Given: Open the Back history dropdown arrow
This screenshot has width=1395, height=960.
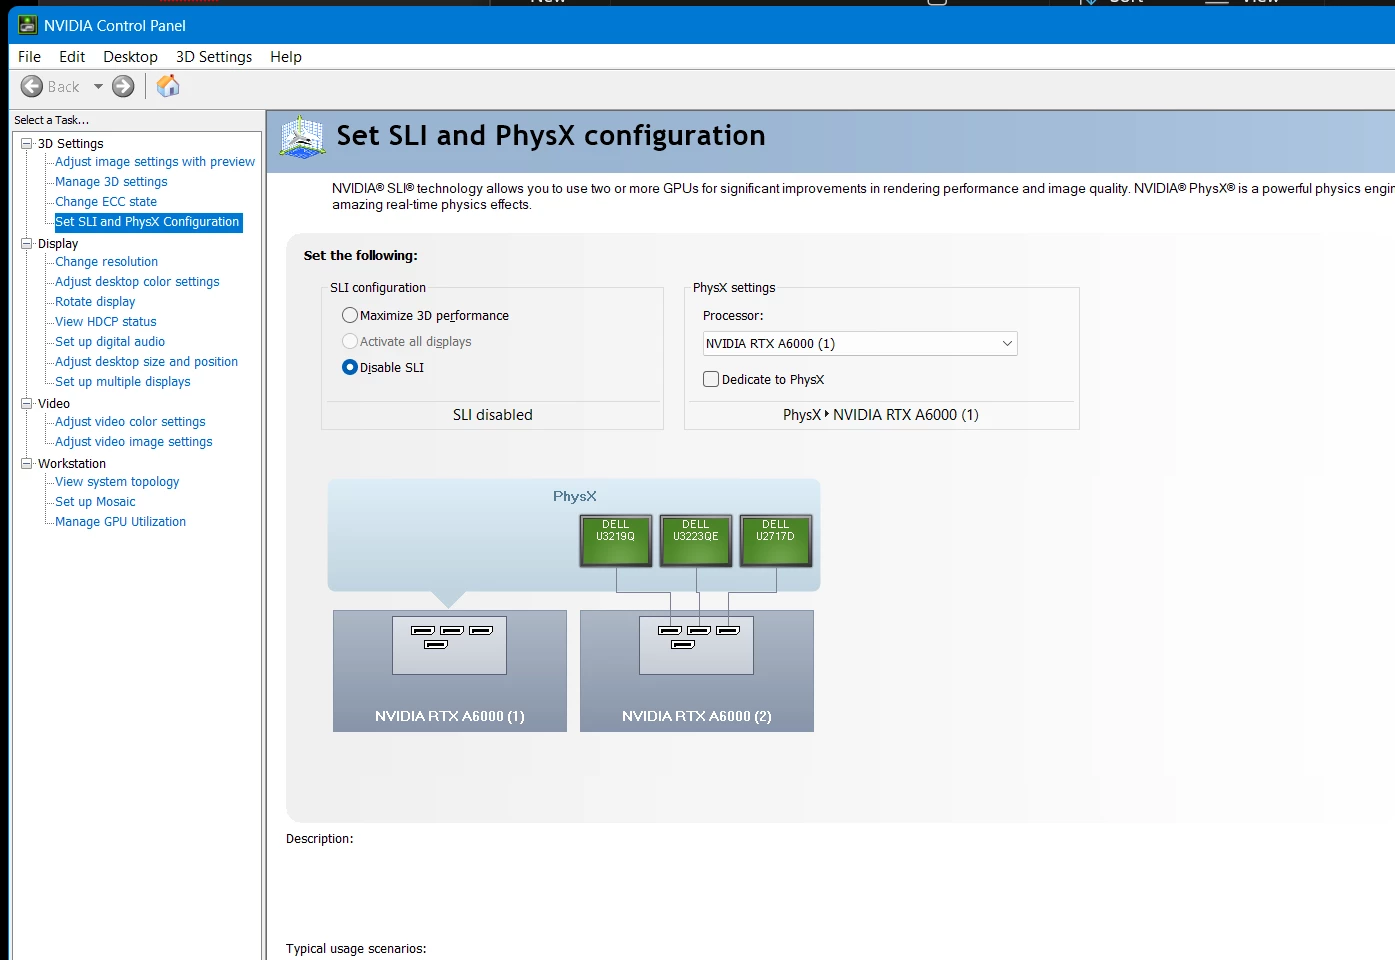Looking at the screenshot, I should [x=98, y=87].
